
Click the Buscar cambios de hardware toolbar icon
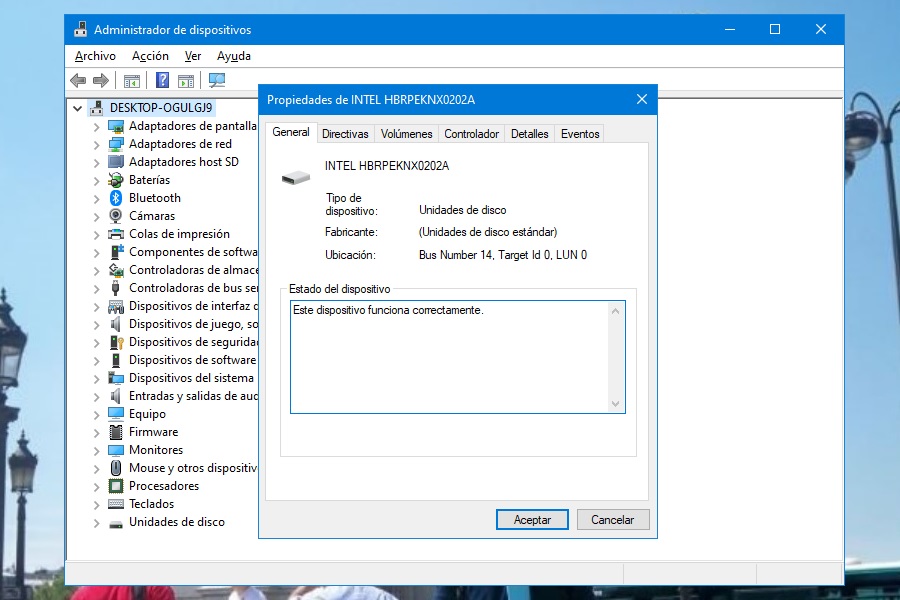(x=218, y=81)
